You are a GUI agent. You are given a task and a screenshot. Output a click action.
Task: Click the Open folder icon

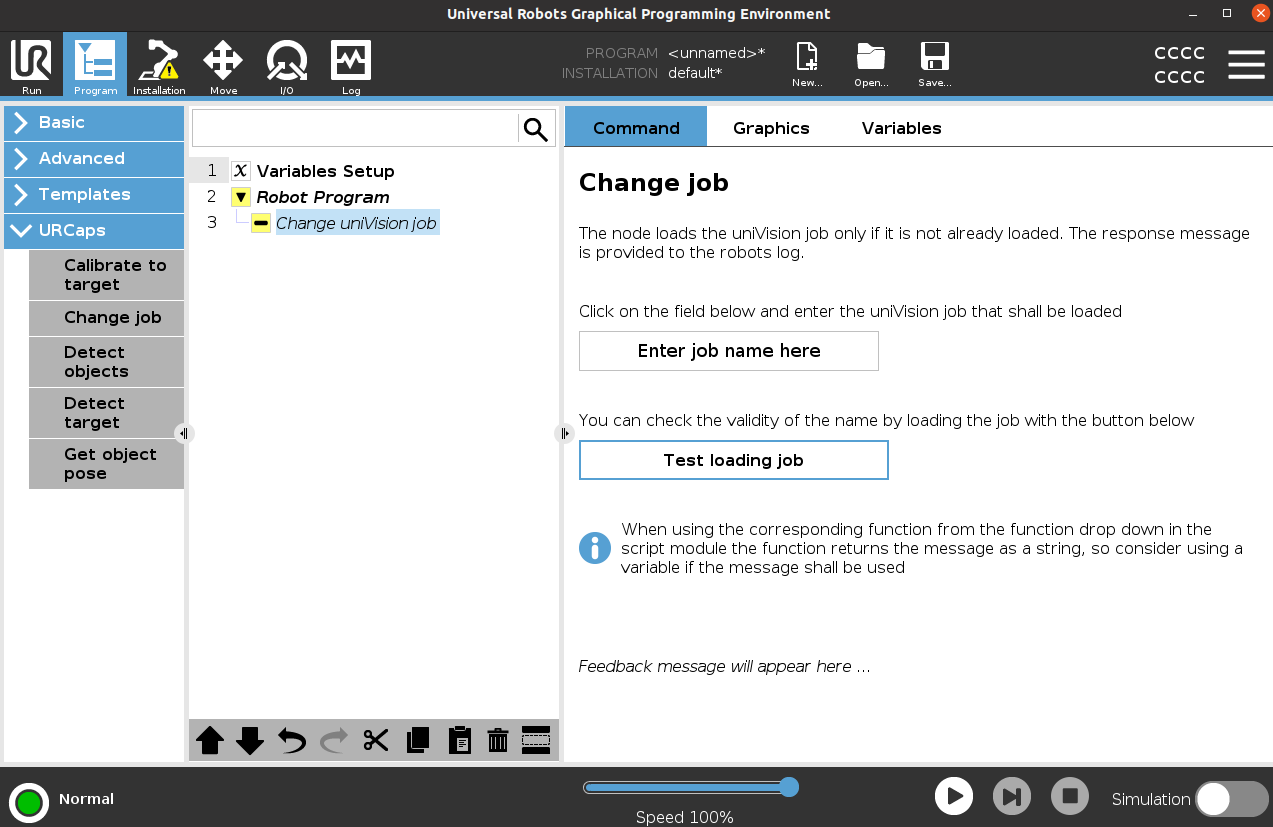pos(871,66)
